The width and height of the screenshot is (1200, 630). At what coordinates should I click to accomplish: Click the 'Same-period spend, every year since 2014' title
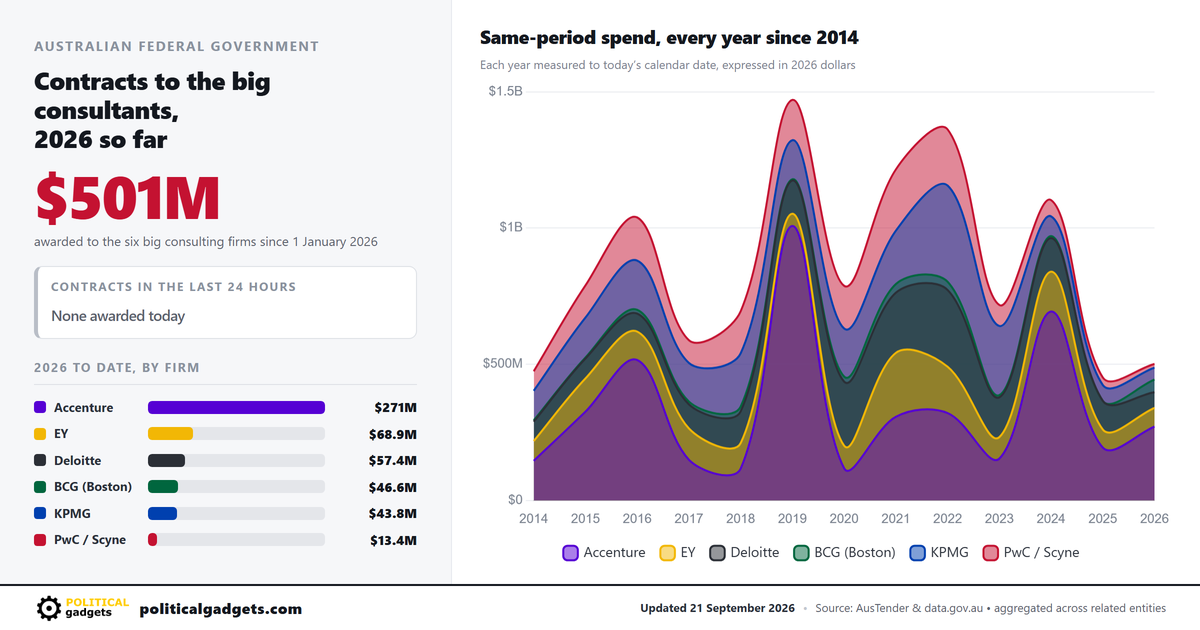[x=669, y=38]
